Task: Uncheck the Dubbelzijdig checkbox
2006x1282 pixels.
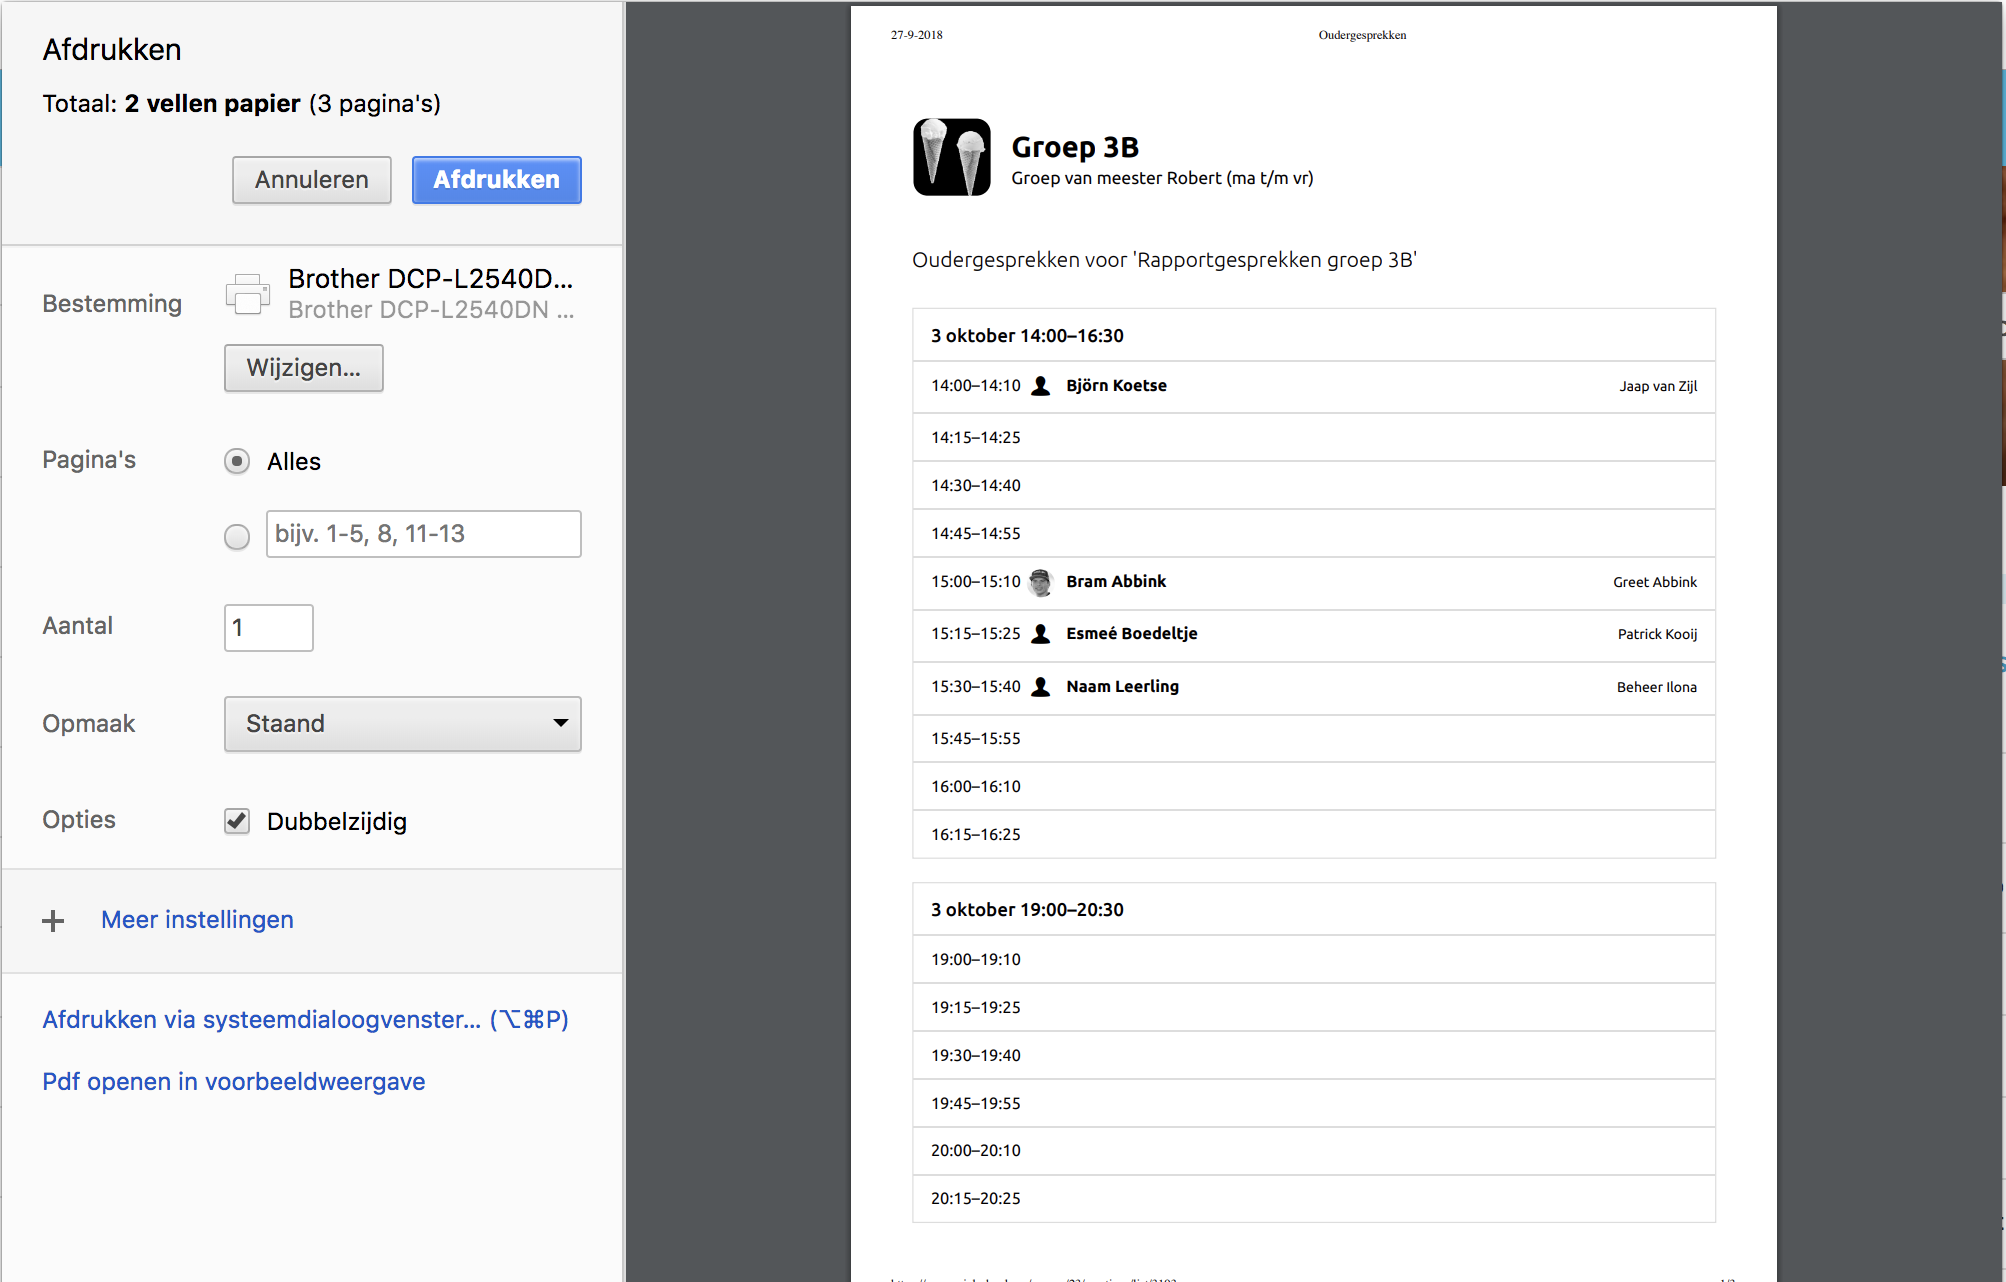Action: click(x=237, y=821)
